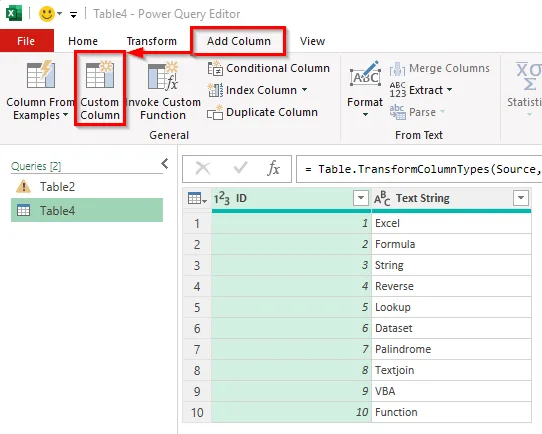Expand Column From Examples dropdown arrow
542x434 pixels.
coord(65,115)
